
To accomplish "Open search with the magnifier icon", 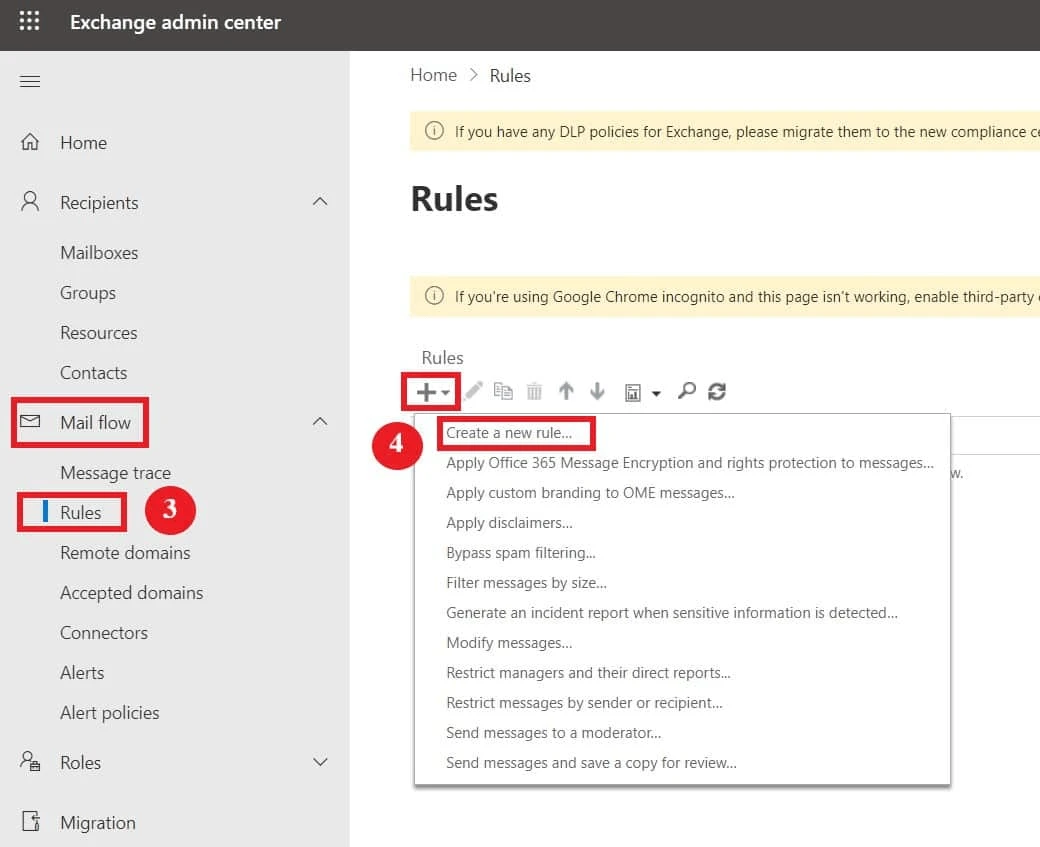I will tap(686, 391).
